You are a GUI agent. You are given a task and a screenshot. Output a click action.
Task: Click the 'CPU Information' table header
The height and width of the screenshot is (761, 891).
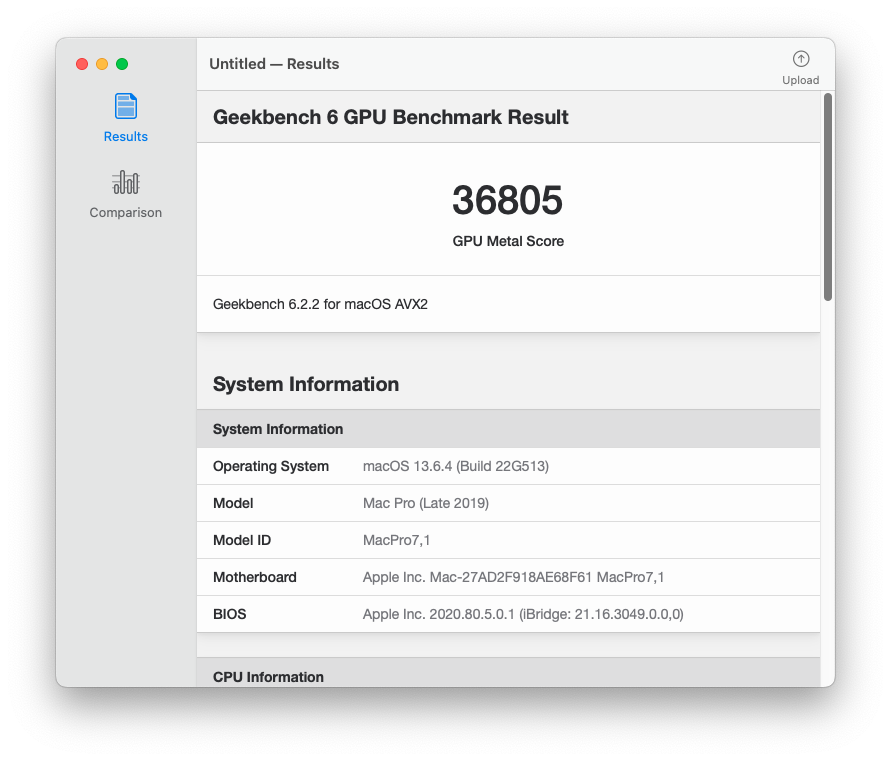pyautogui.click(x=508, y=673)
